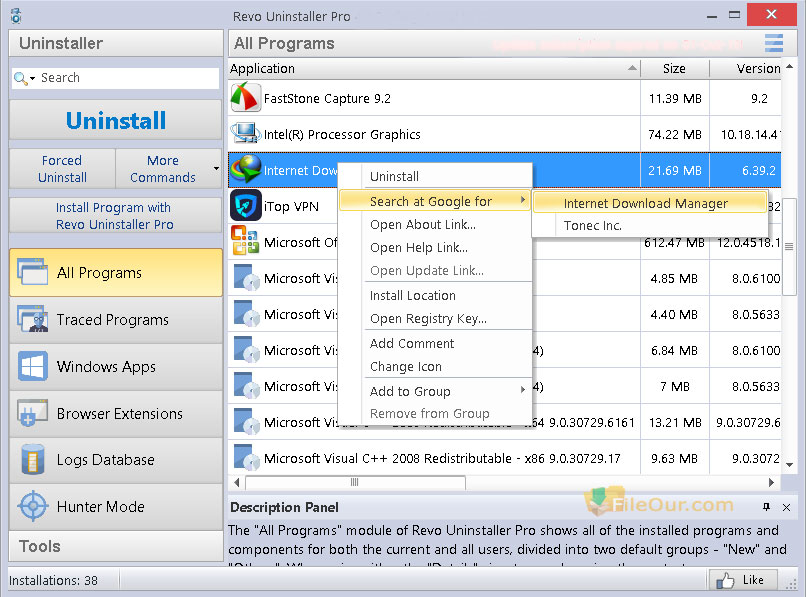Image resolution: width=806 pixels, height=597 pixels.
Task: Choose Install Location in context menu
Action: click(x=413, y=295)
